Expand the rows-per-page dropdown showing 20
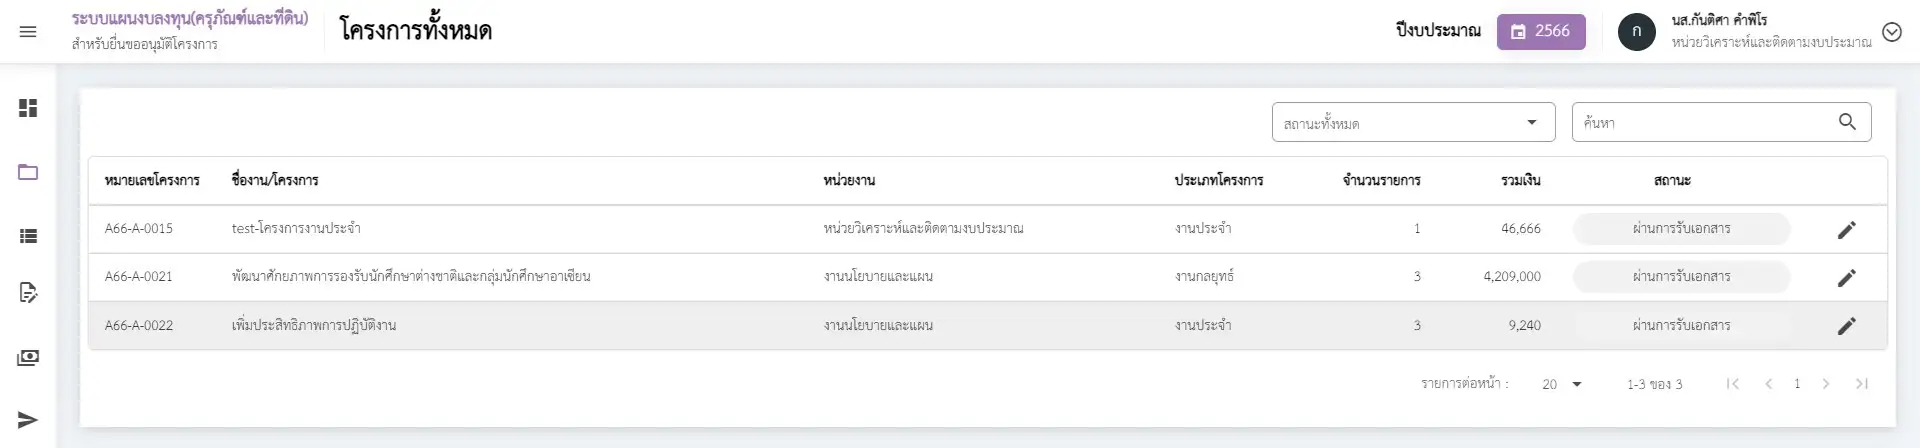1920x448 pixels. (1562, 384)
